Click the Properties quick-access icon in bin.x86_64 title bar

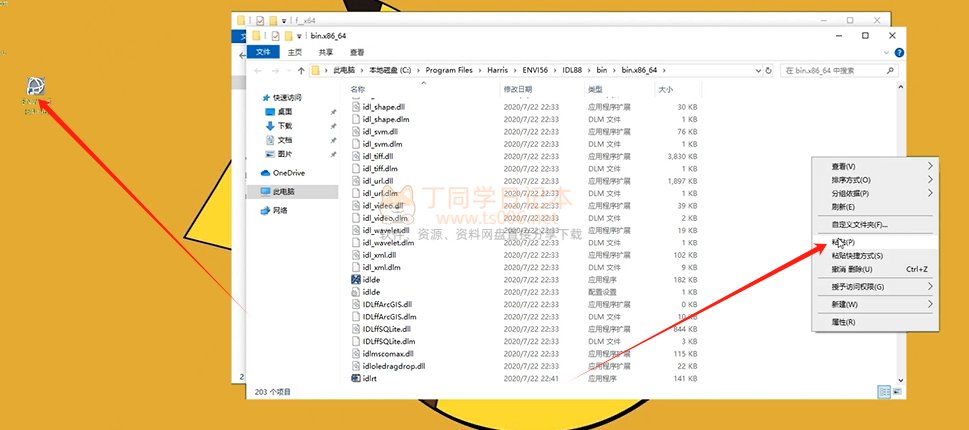point(276,36)
